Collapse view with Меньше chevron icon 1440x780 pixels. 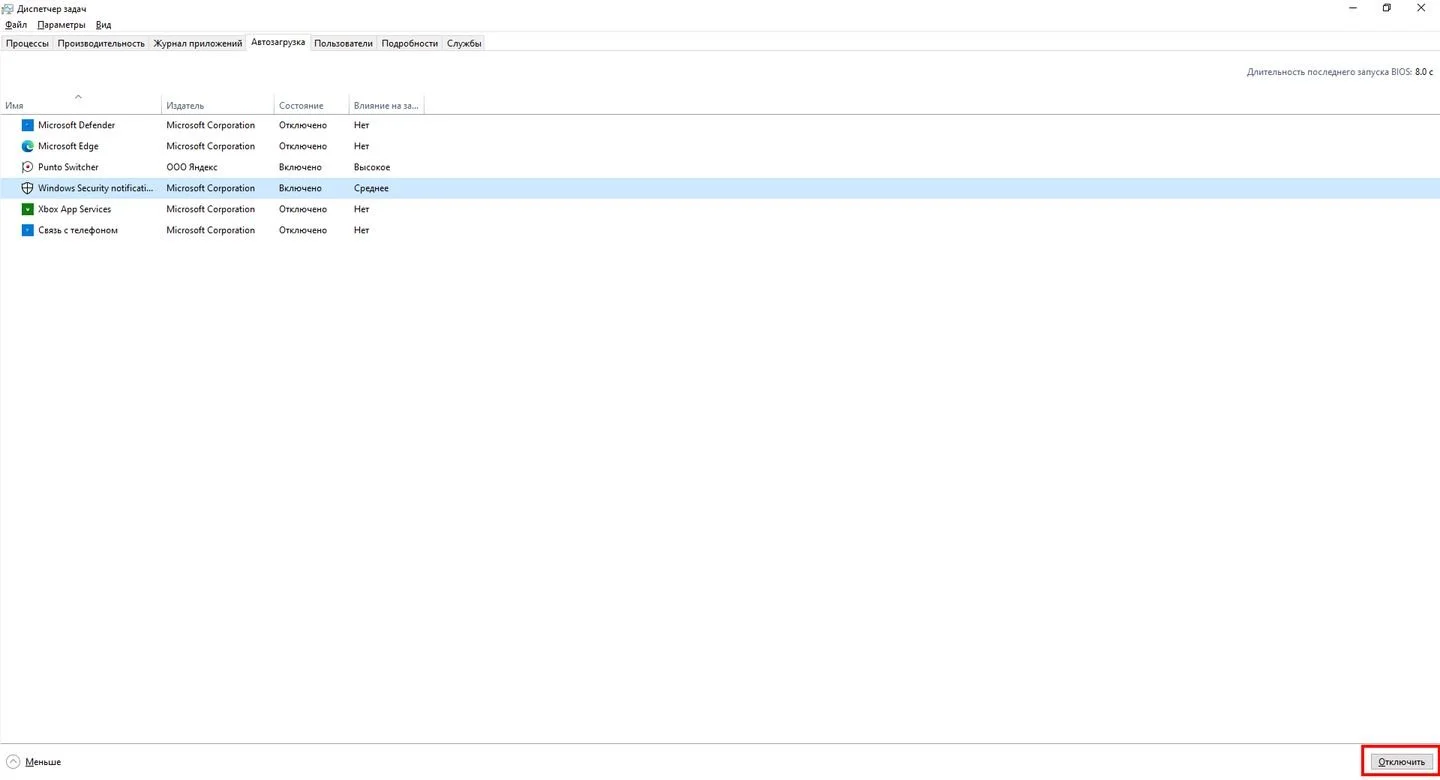coord(13,761)
